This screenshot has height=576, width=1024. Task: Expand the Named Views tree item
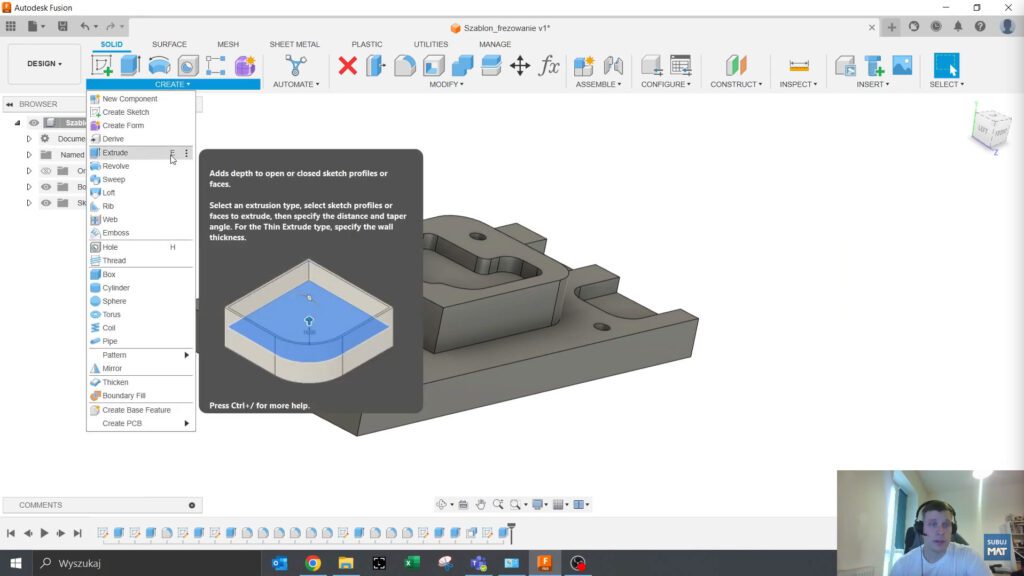click(29, 154)
